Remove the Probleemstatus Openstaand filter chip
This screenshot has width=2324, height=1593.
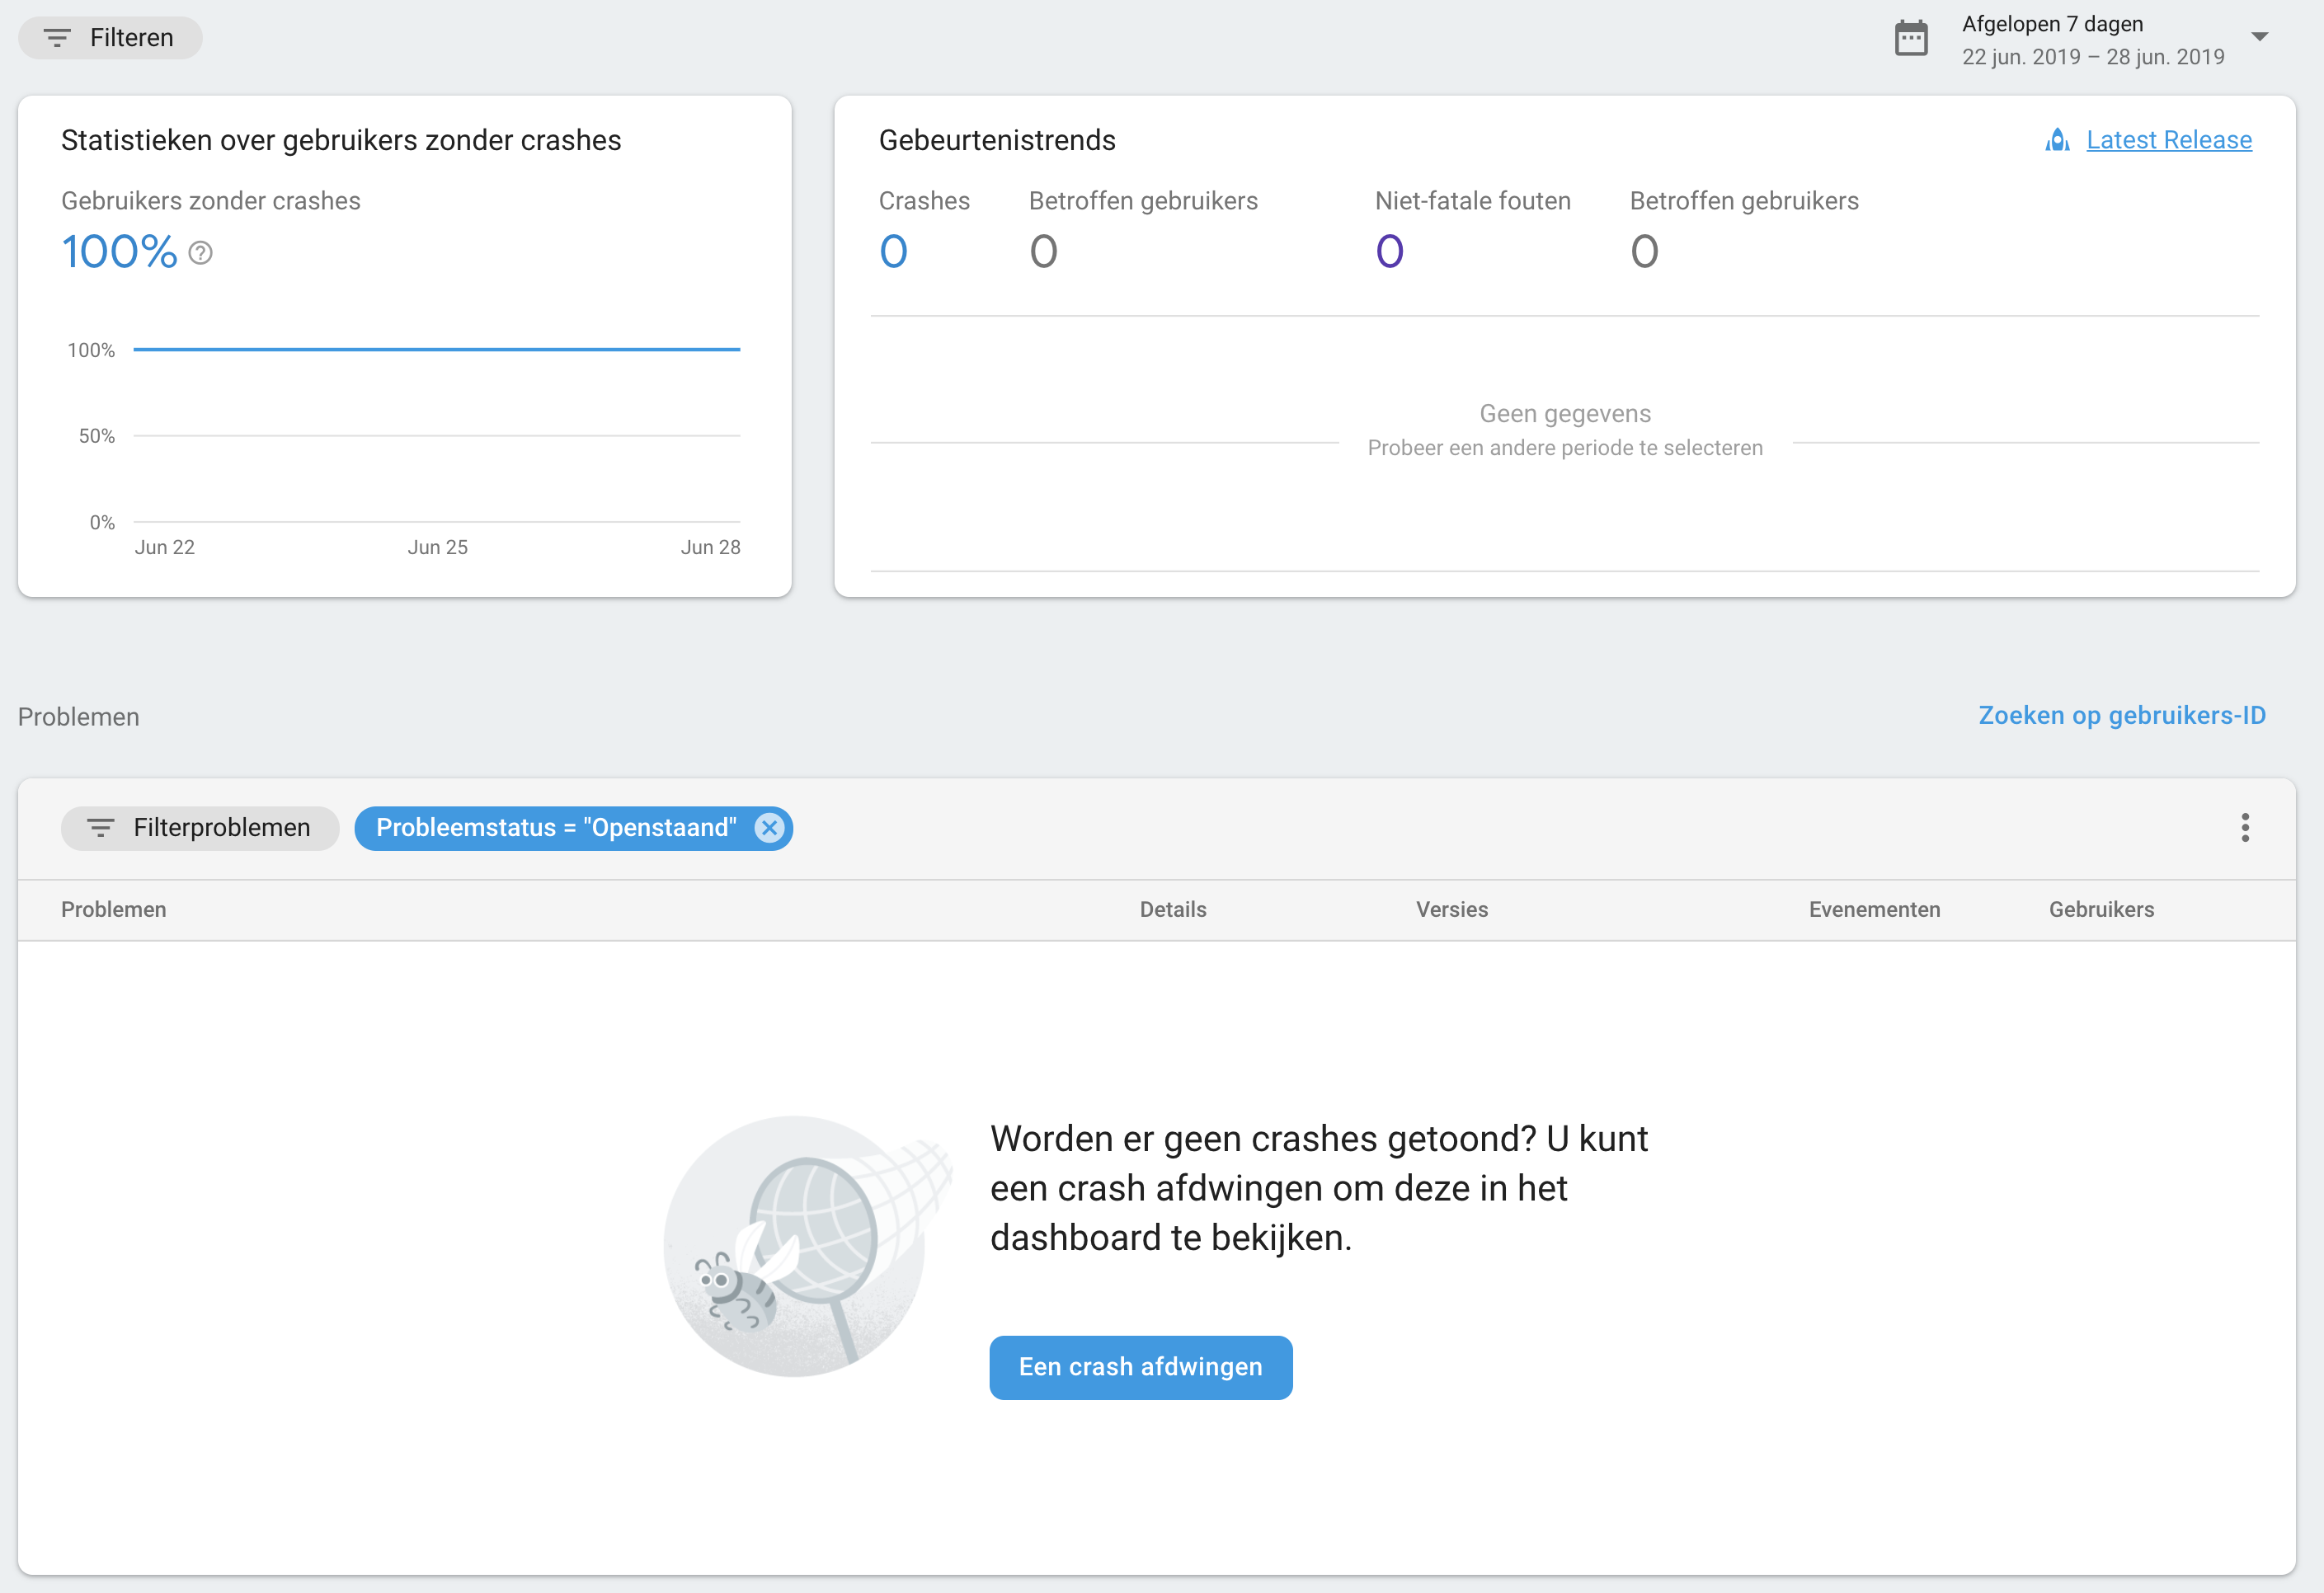tap(769, 828)
